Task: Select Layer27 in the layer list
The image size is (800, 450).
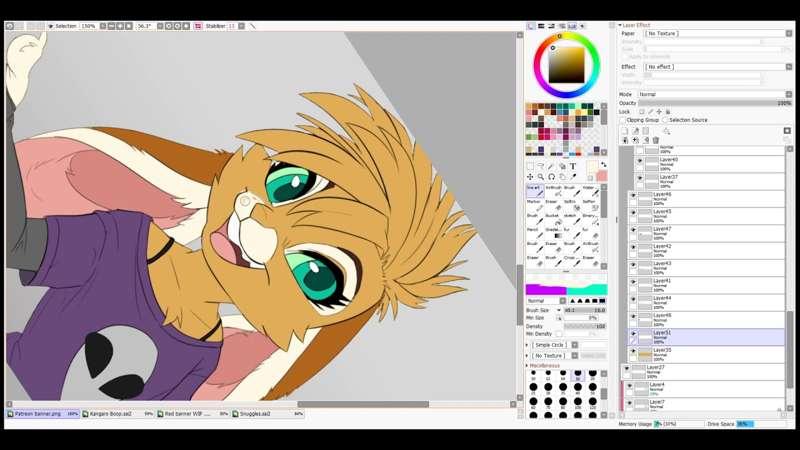Action: tap(703, 371)
